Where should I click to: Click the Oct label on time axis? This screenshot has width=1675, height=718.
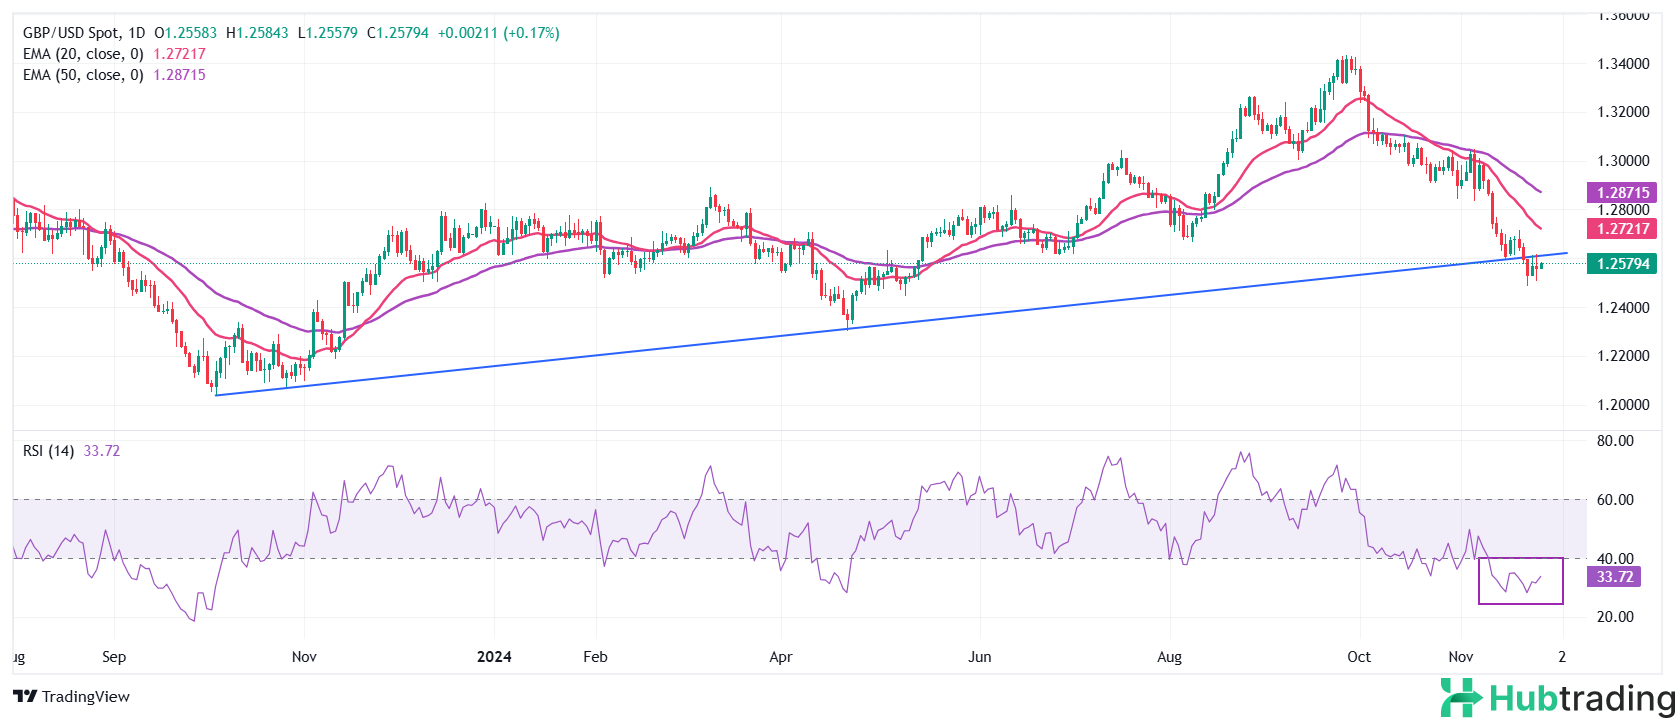coord(1358,657)
